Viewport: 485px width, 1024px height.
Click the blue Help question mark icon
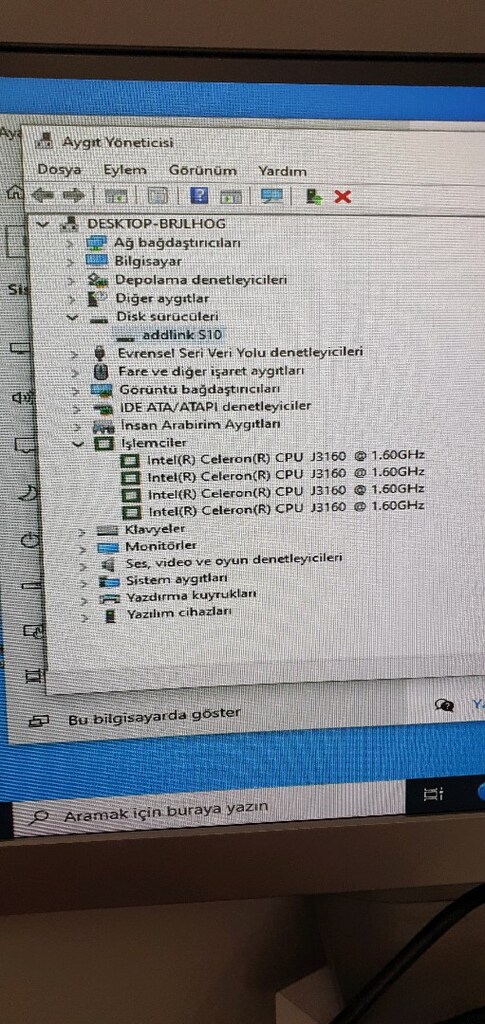pyautogui.click(x=198, y=195)
